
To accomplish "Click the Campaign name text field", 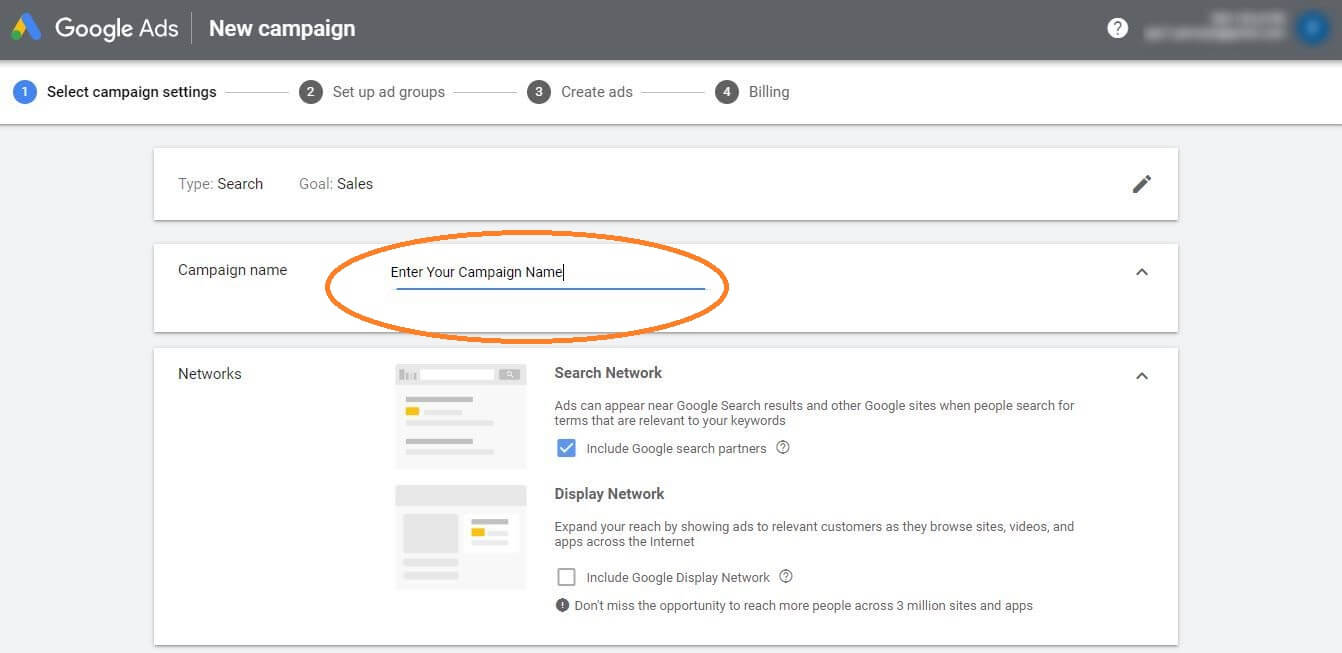I will click(551, 273).
